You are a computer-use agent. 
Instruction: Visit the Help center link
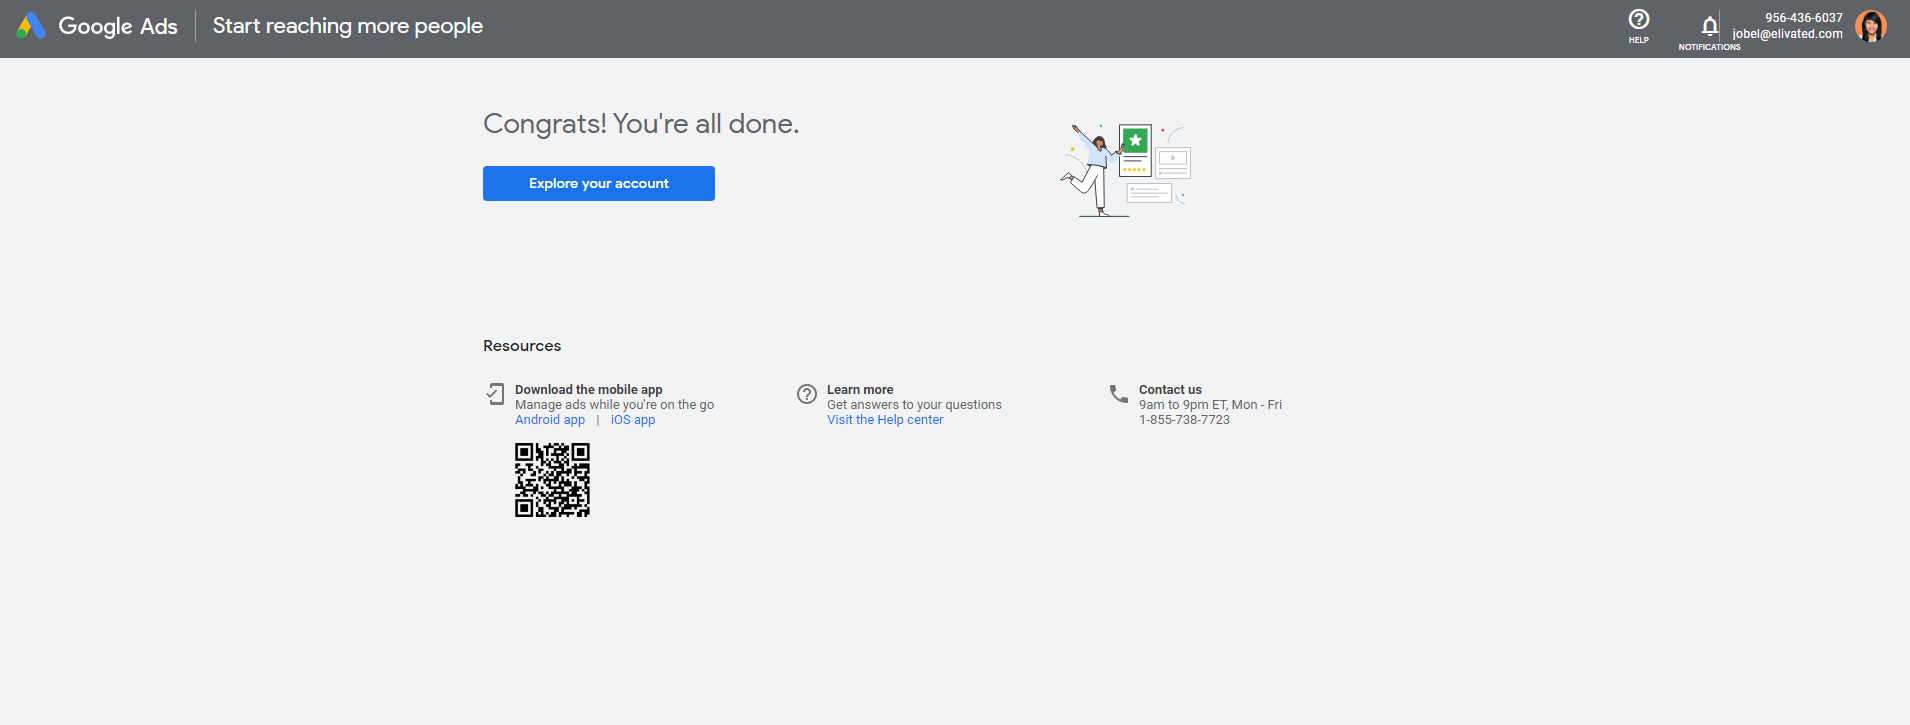(885, 420)
